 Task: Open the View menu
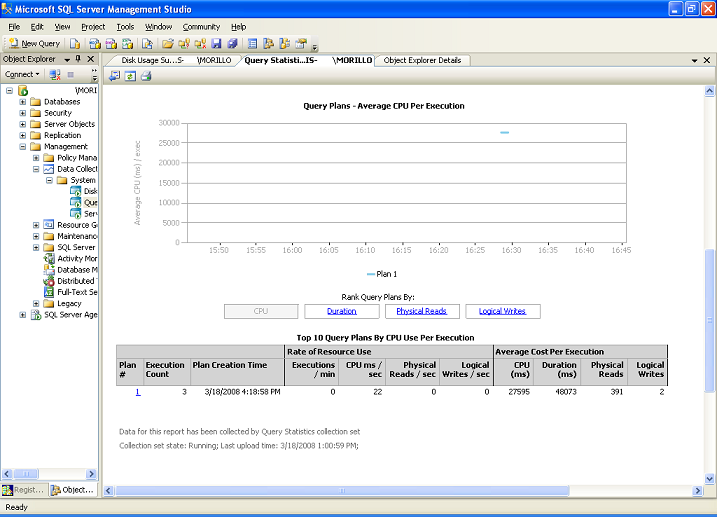click(x=62, y=27)
